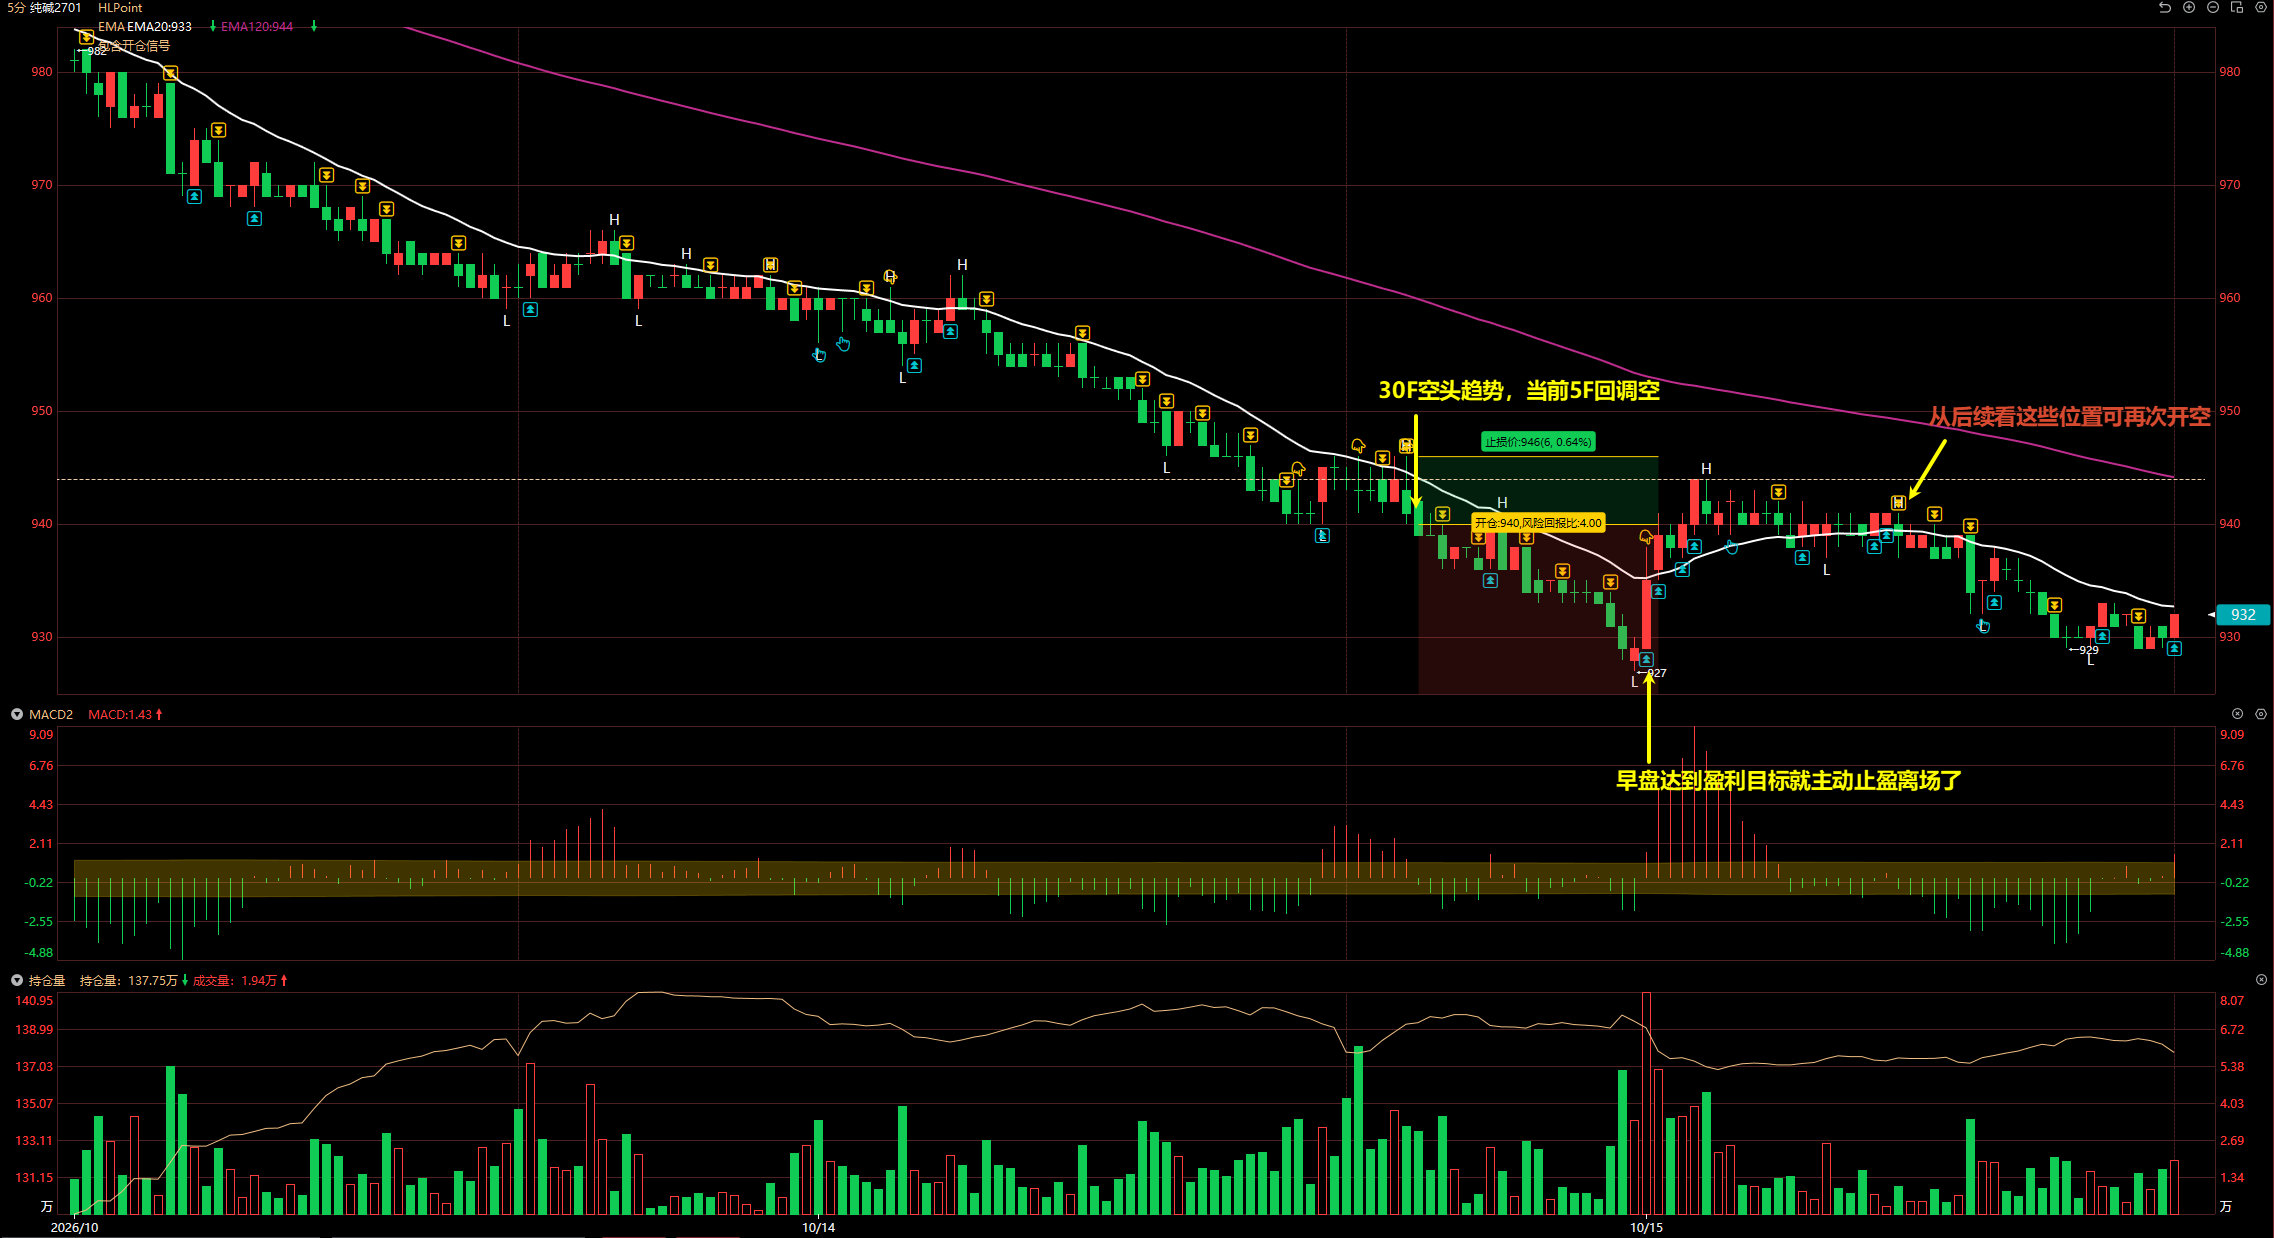Click the 开仓:940 entry price label

click(x=1538, y=523)
